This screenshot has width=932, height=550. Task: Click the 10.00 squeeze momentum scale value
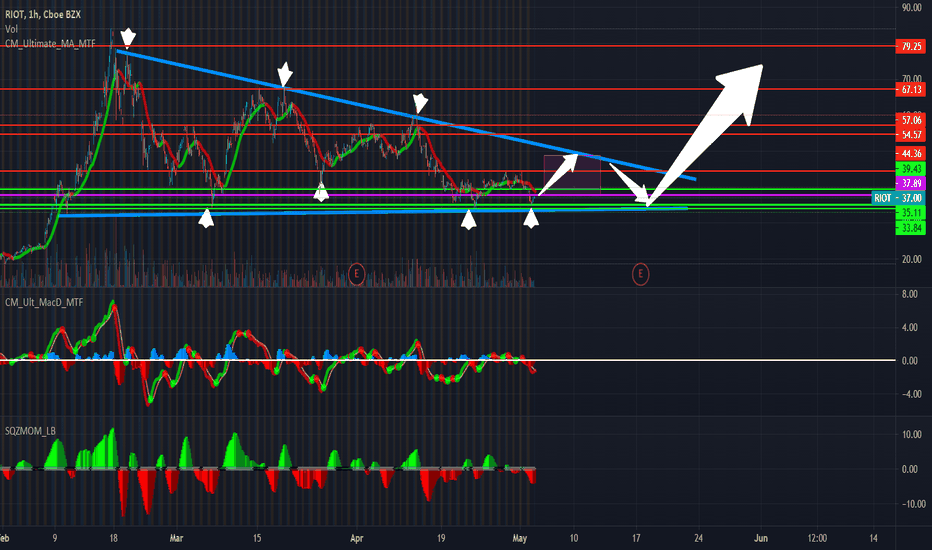pos(911,435)
